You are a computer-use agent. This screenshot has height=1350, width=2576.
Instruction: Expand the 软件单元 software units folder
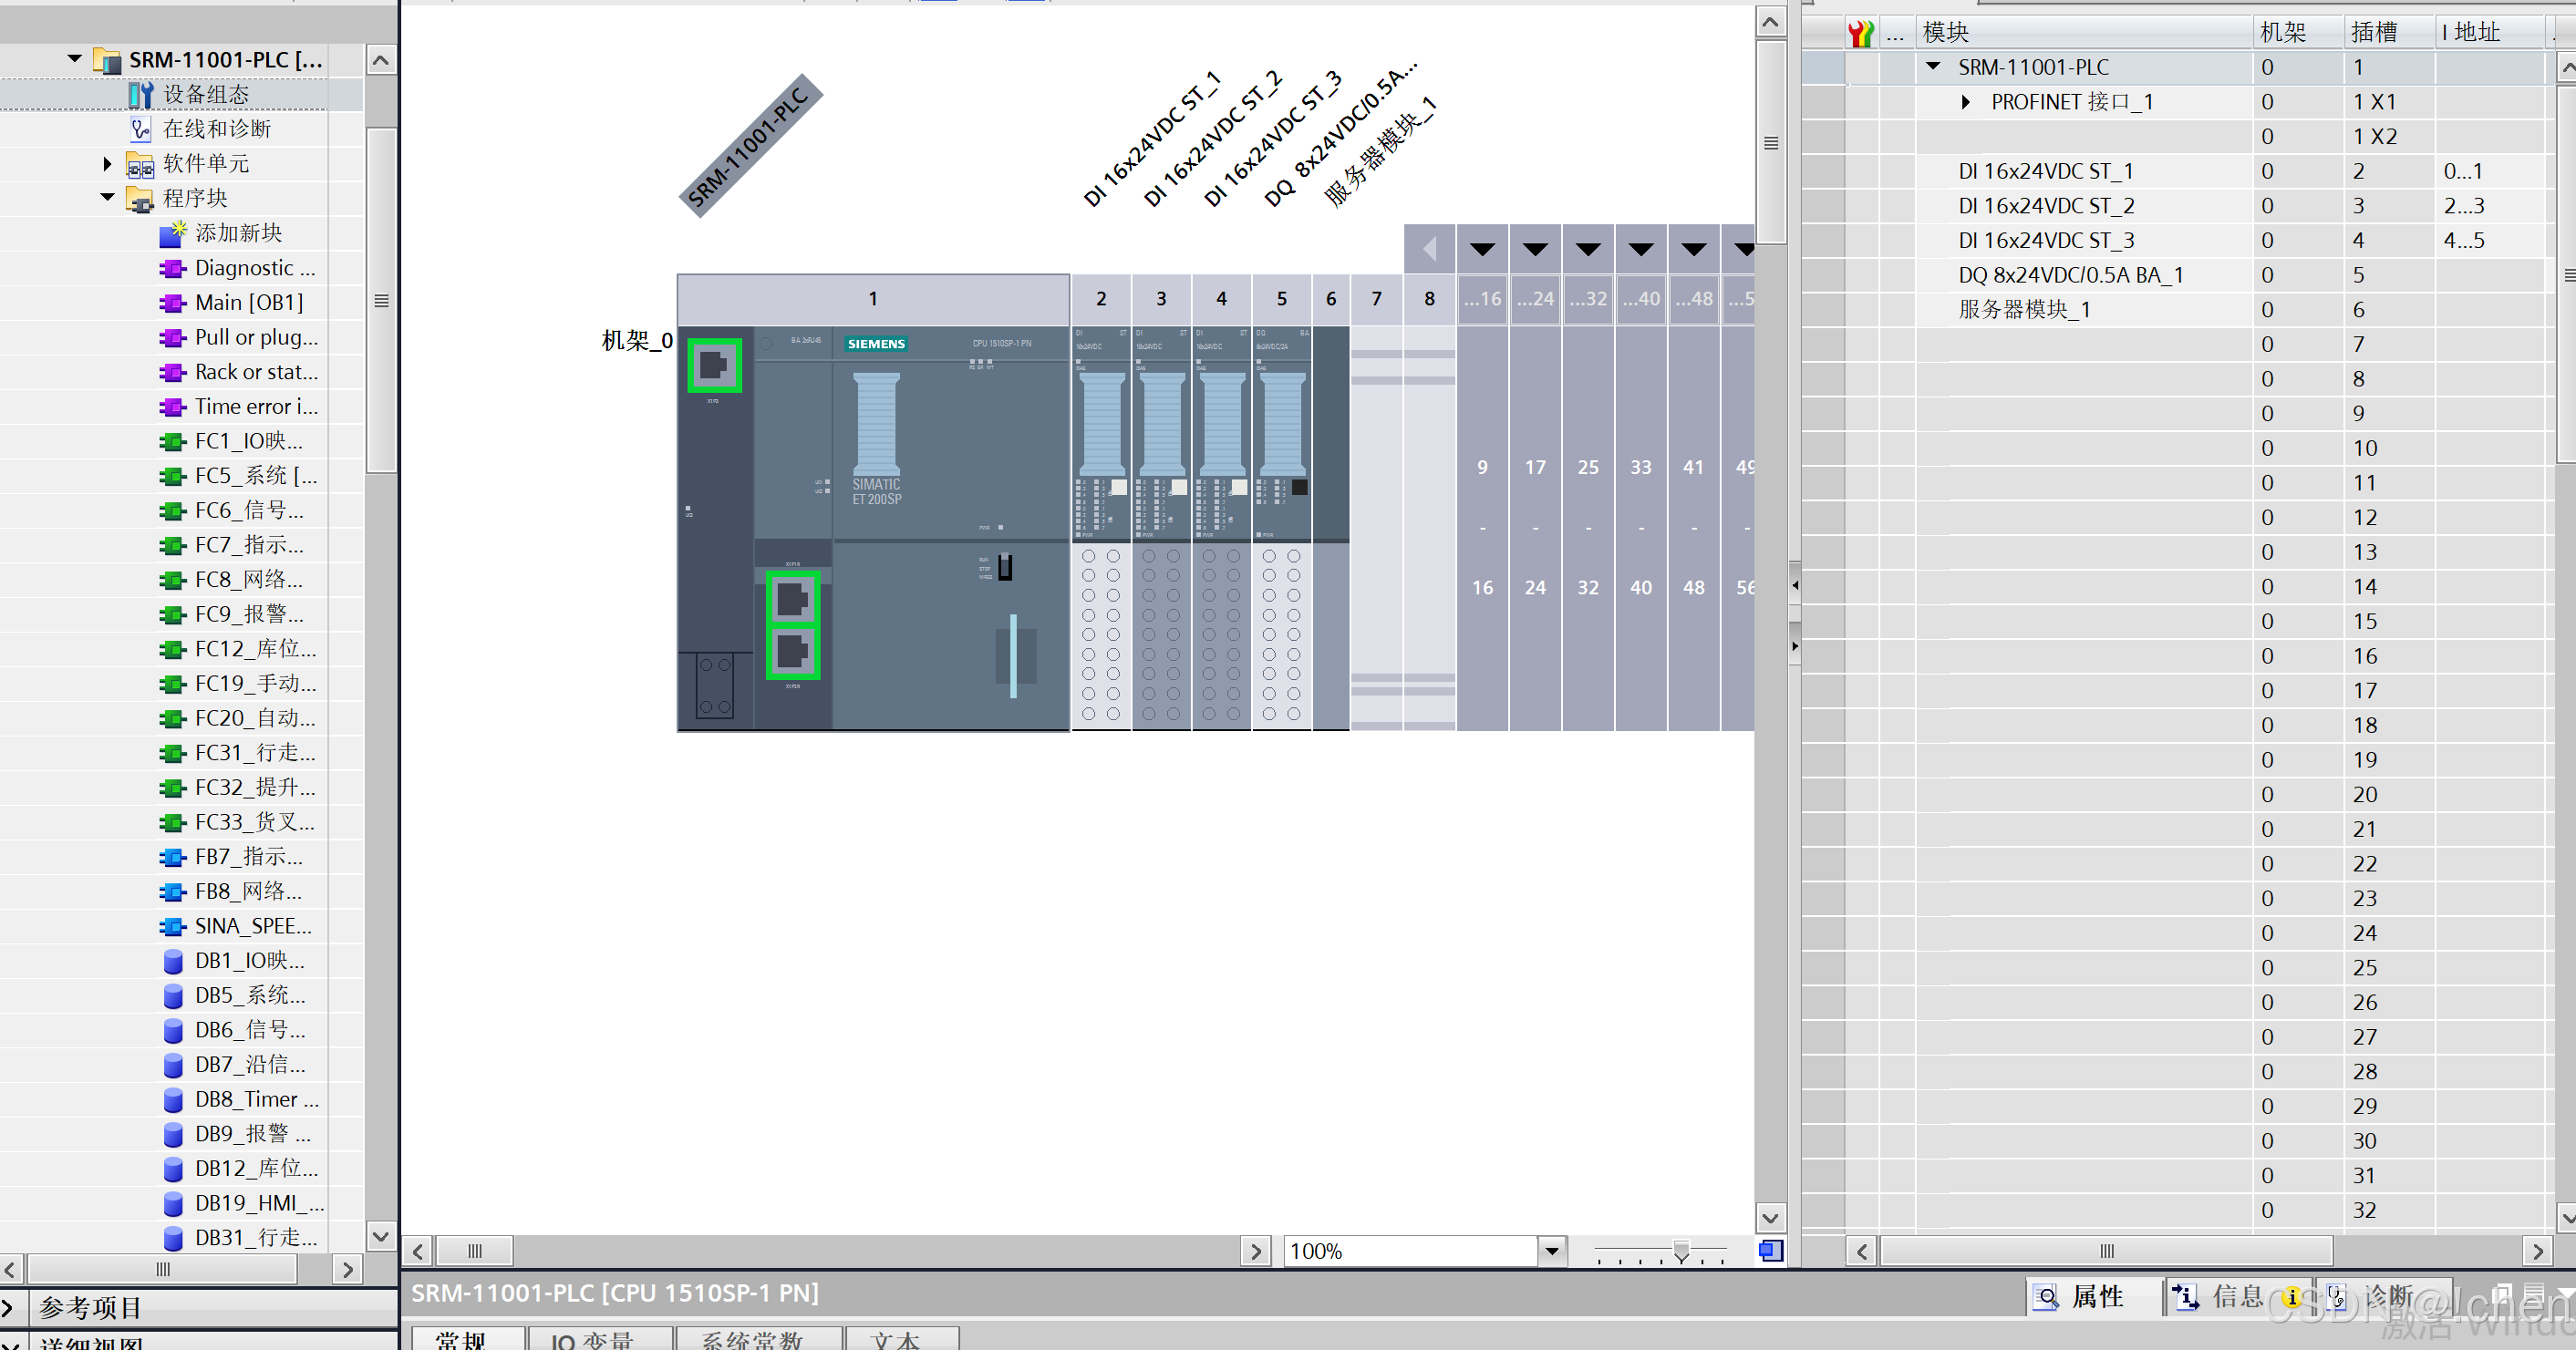click(107, 164)
